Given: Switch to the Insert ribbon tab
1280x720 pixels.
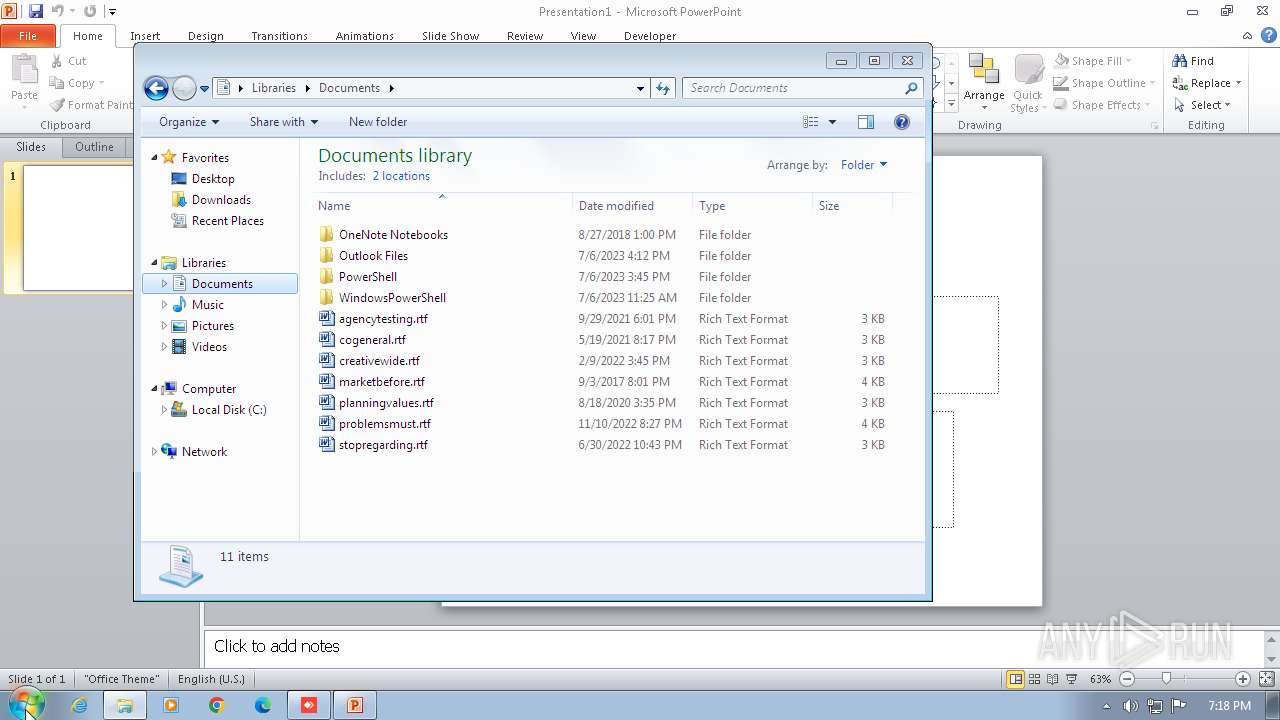Looking at the screenshot, I should (x=145, y=36).
